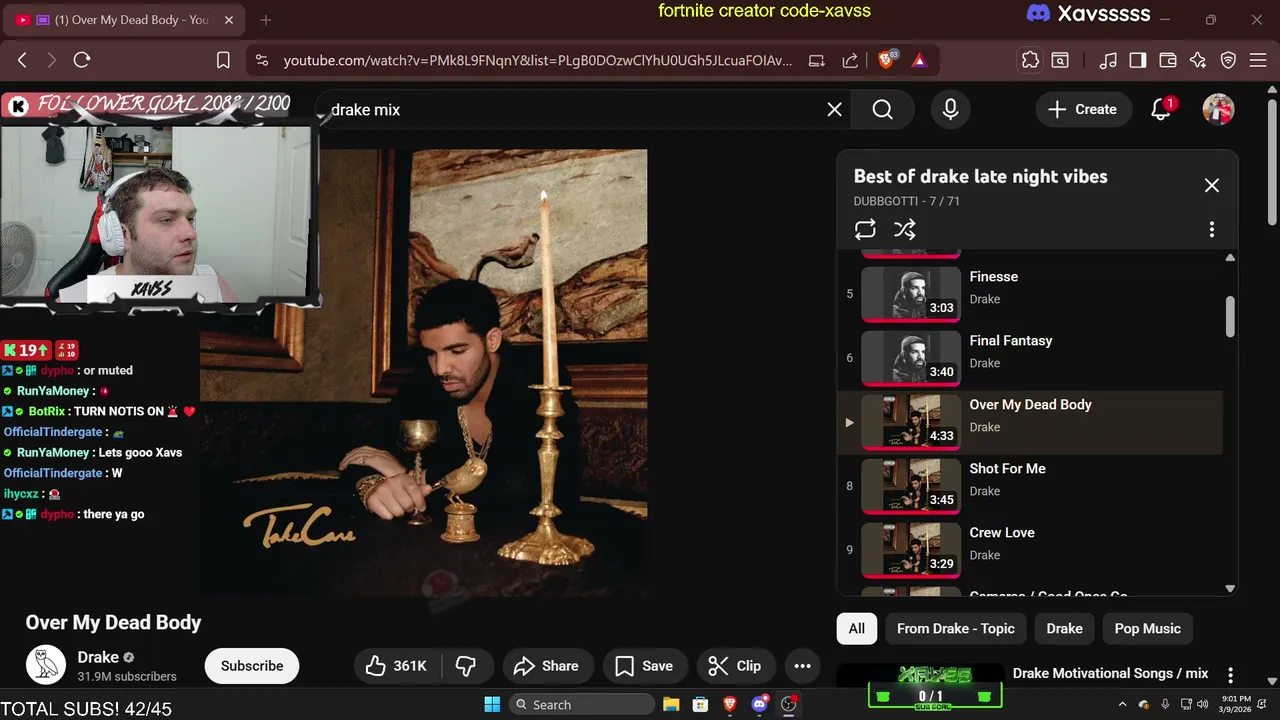Play Shot For Me from playlist
This screenshot has height=720, width=1280.
[1030, 486]
